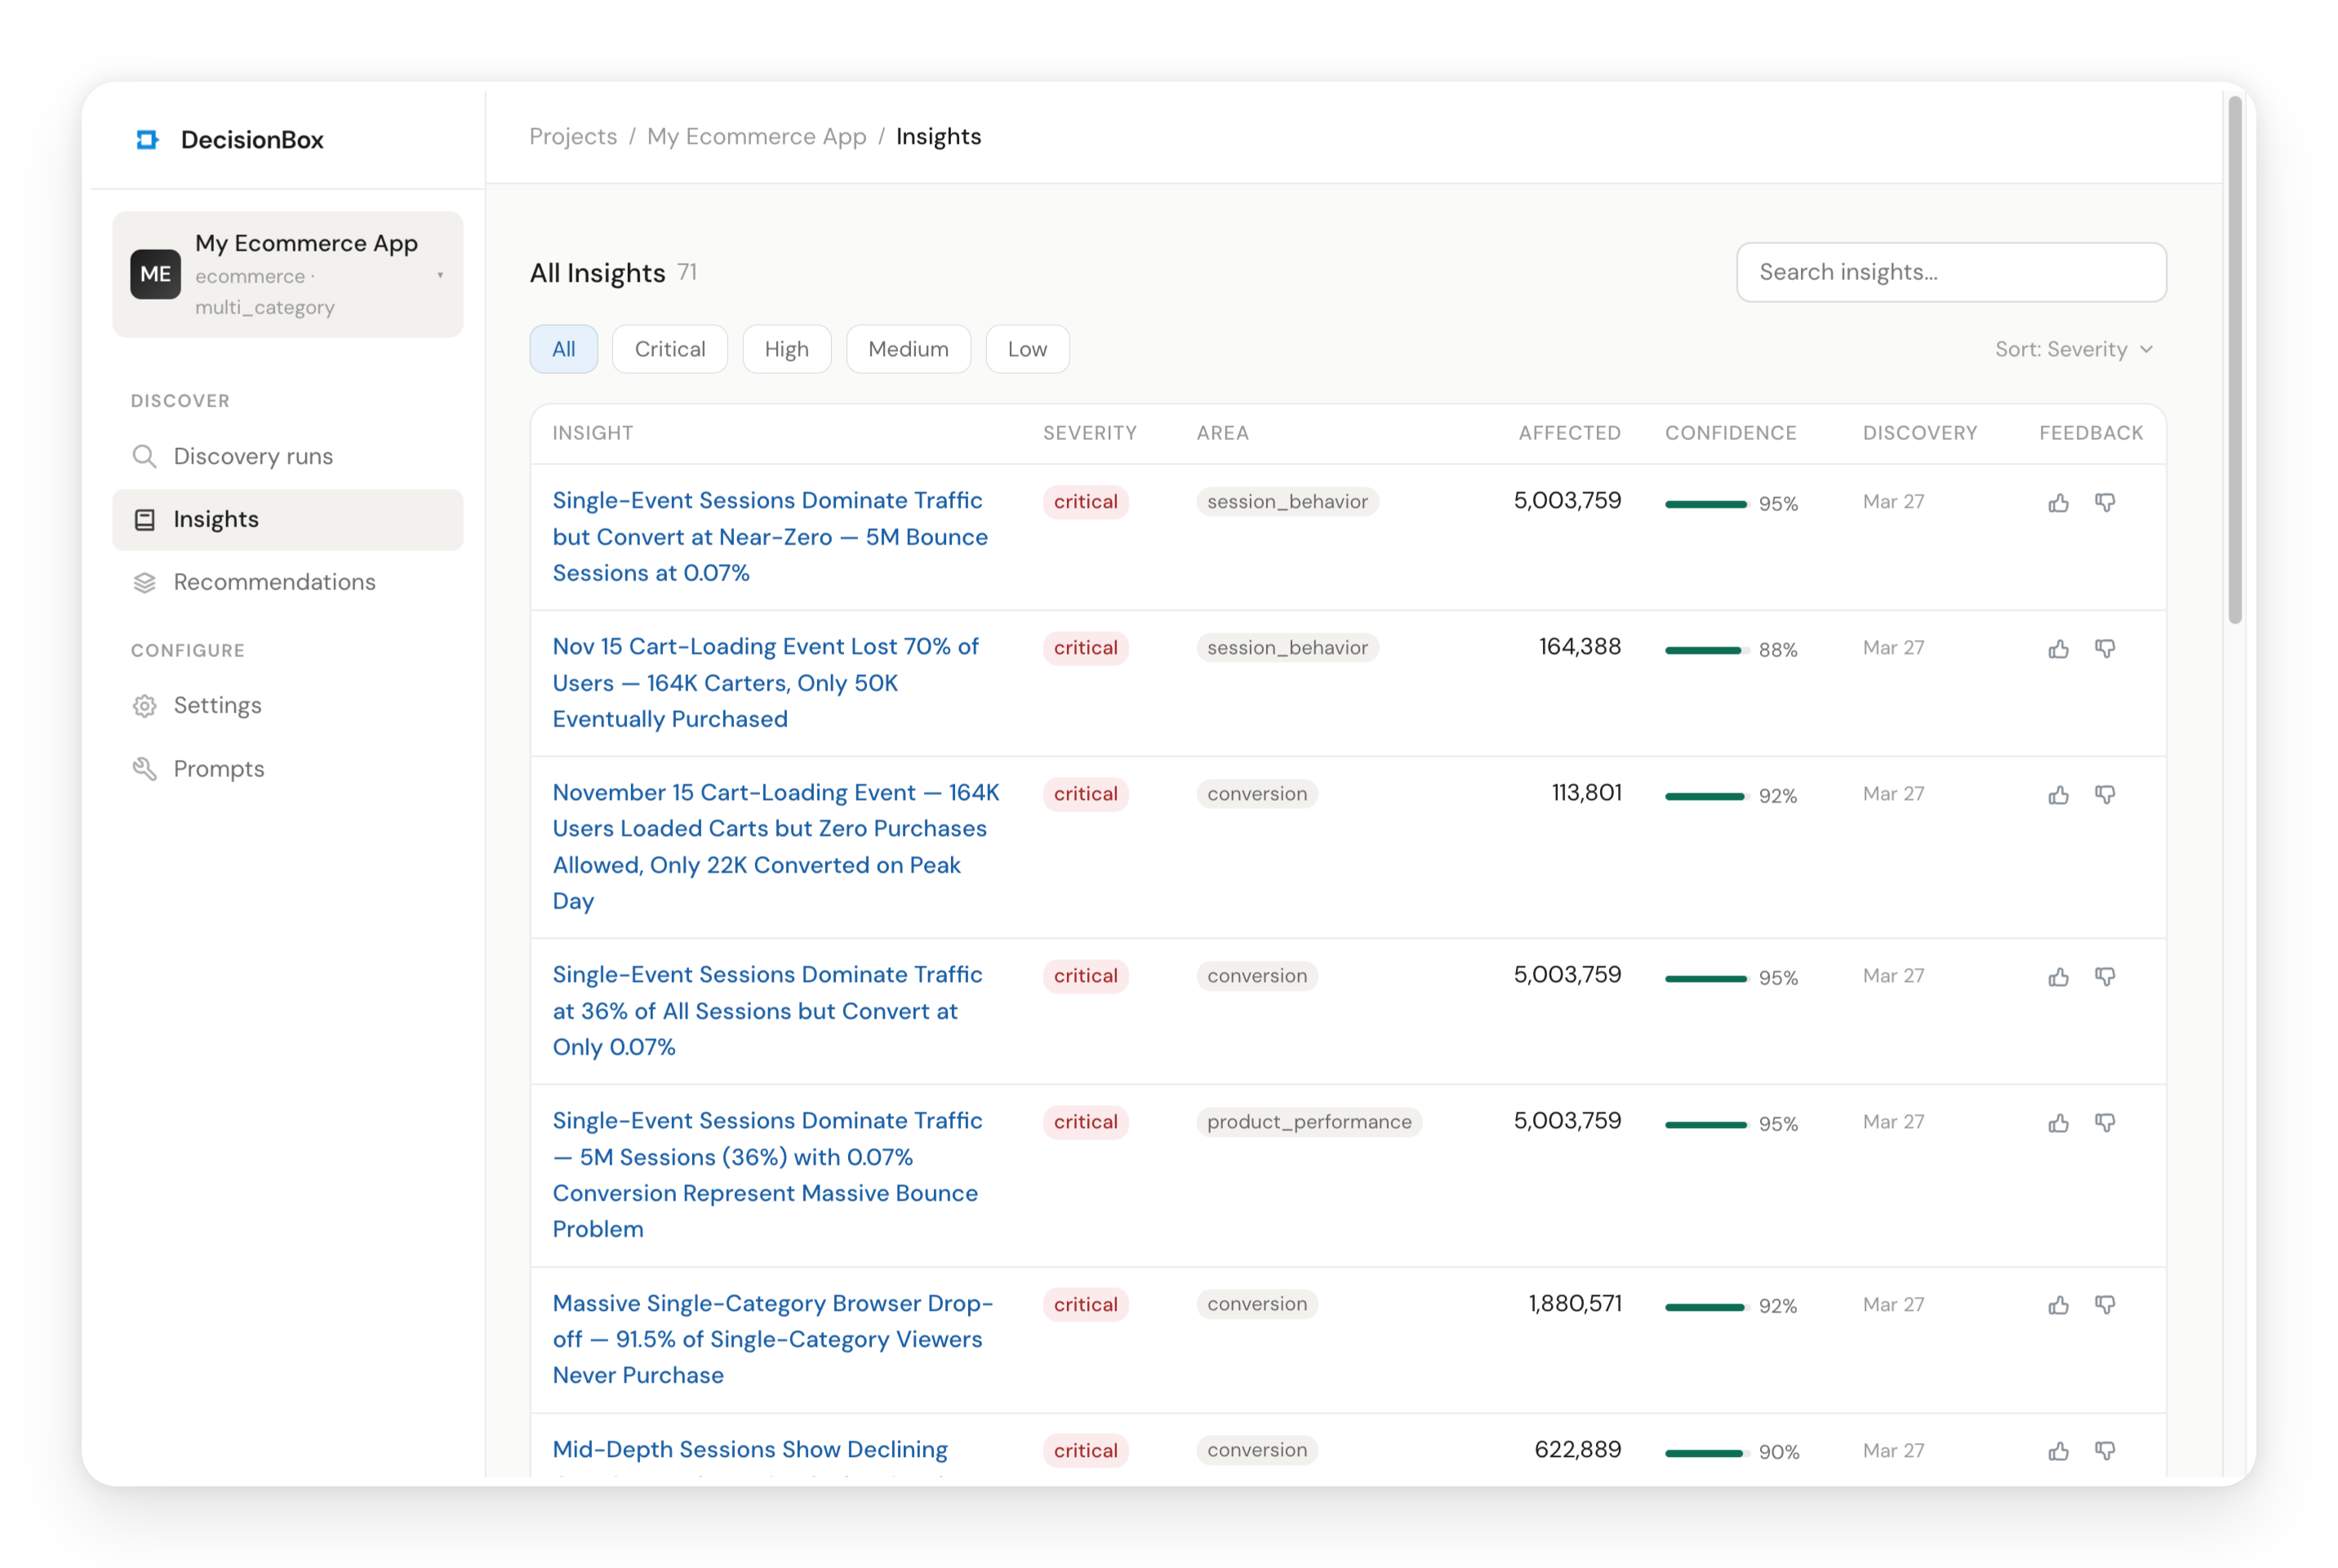
Task: Click the Discovery runs magnifier icon
Action: coord(144,456)
